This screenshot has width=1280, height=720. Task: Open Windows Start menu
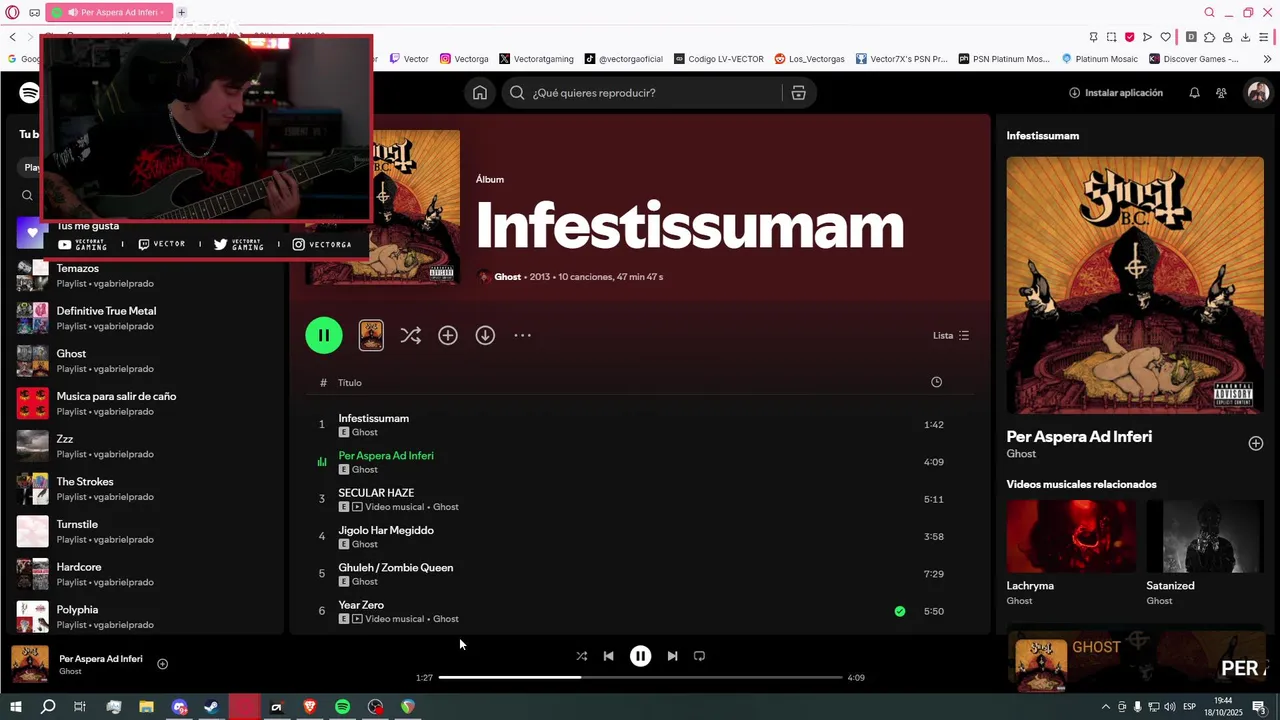pos(15,707)
